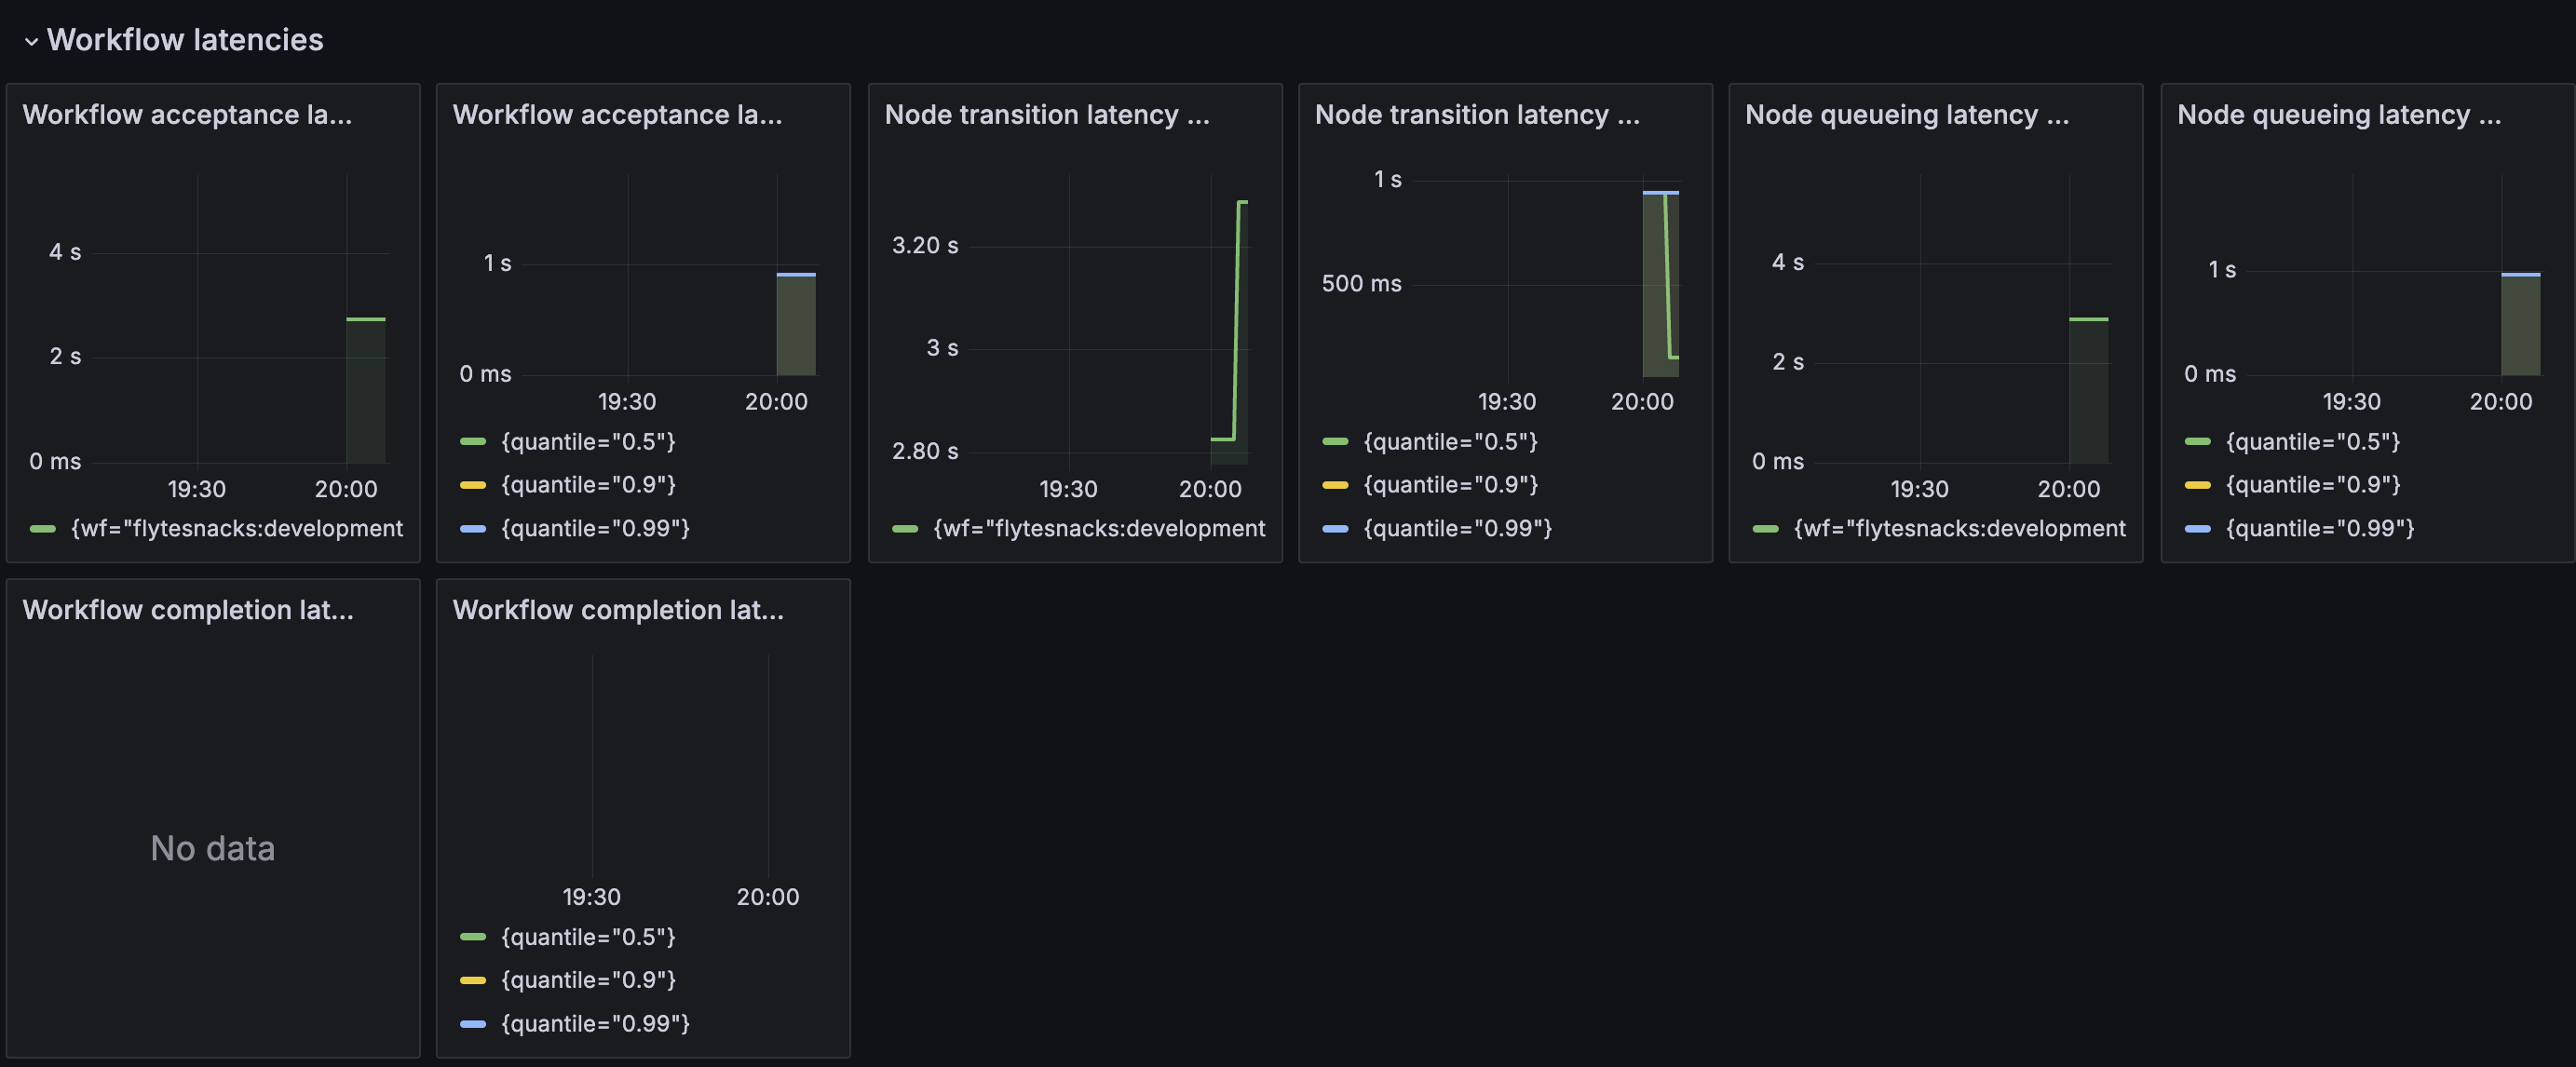Click flytesnacks:development label in Workflow acceptance legend
Image resolution: width=2576 pixels, height=1067 pixels.
(237, 528)
